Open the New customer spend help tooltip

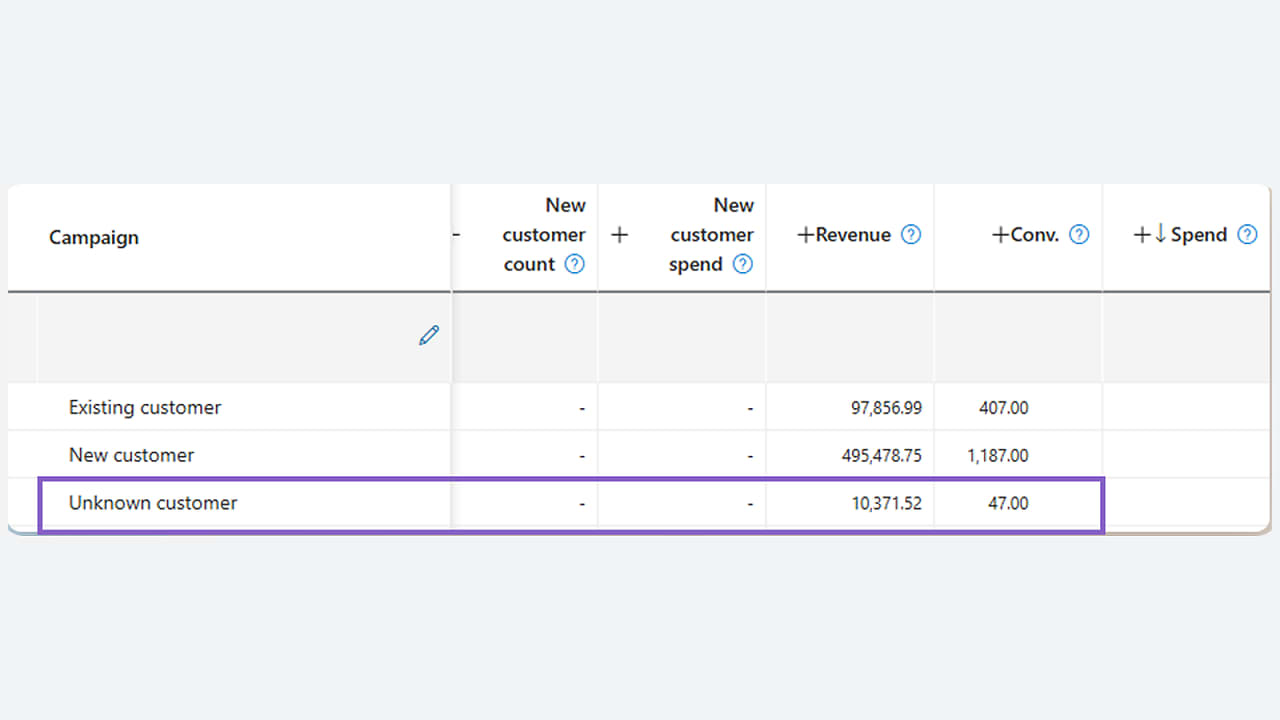742,264
